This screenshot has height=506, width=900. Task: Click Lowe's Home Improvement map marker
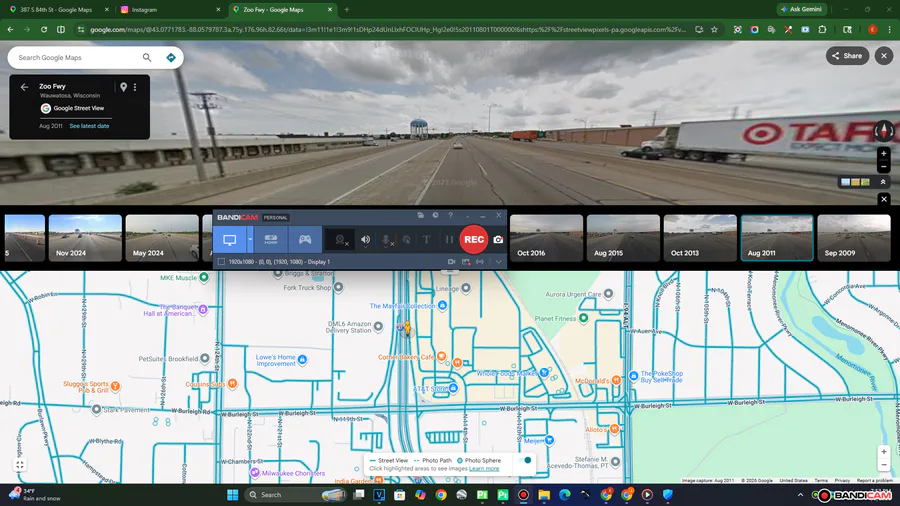302,360
